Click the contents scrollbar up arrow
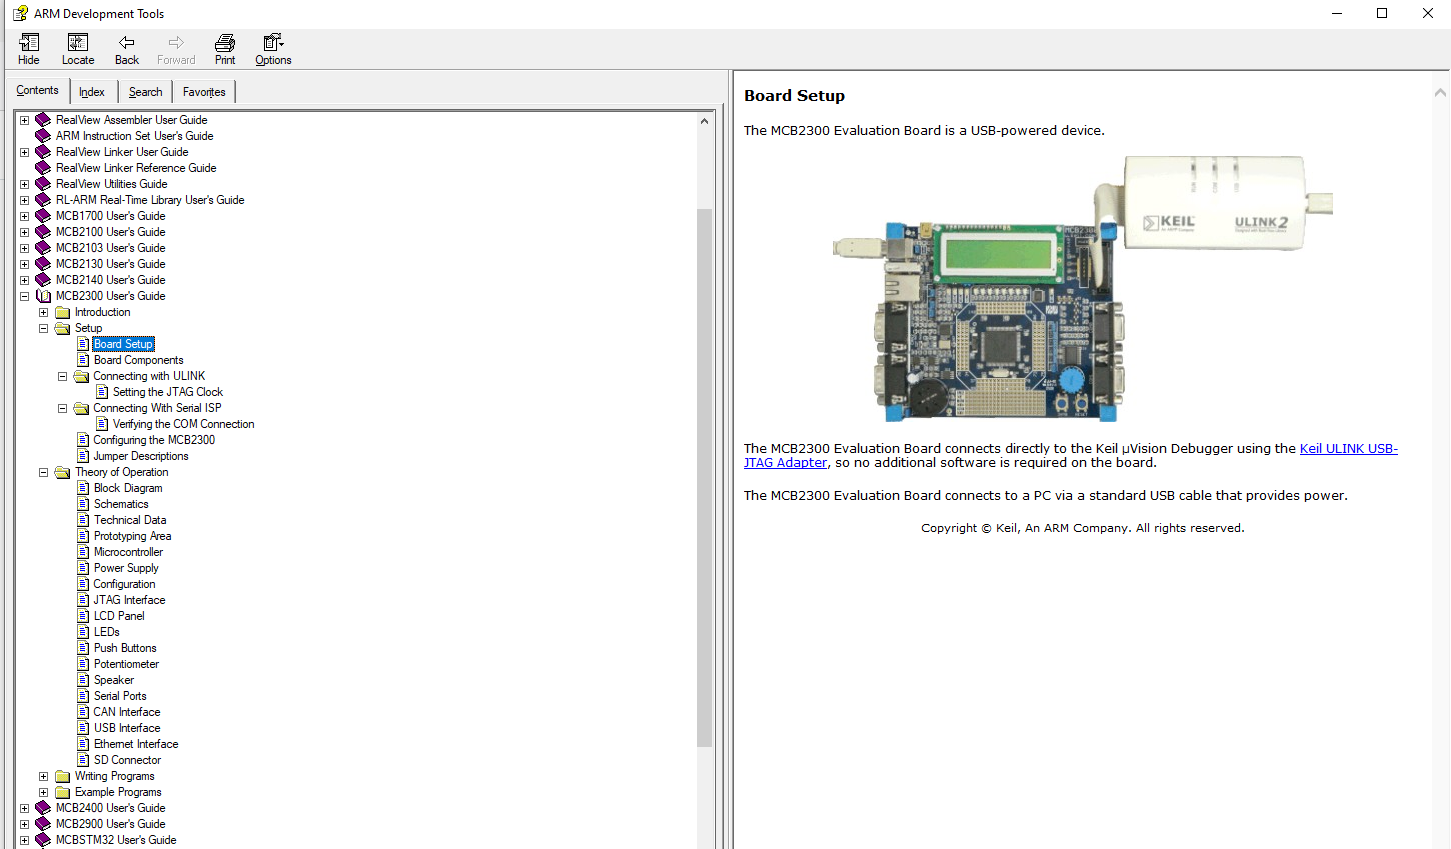 coord(704,121)
